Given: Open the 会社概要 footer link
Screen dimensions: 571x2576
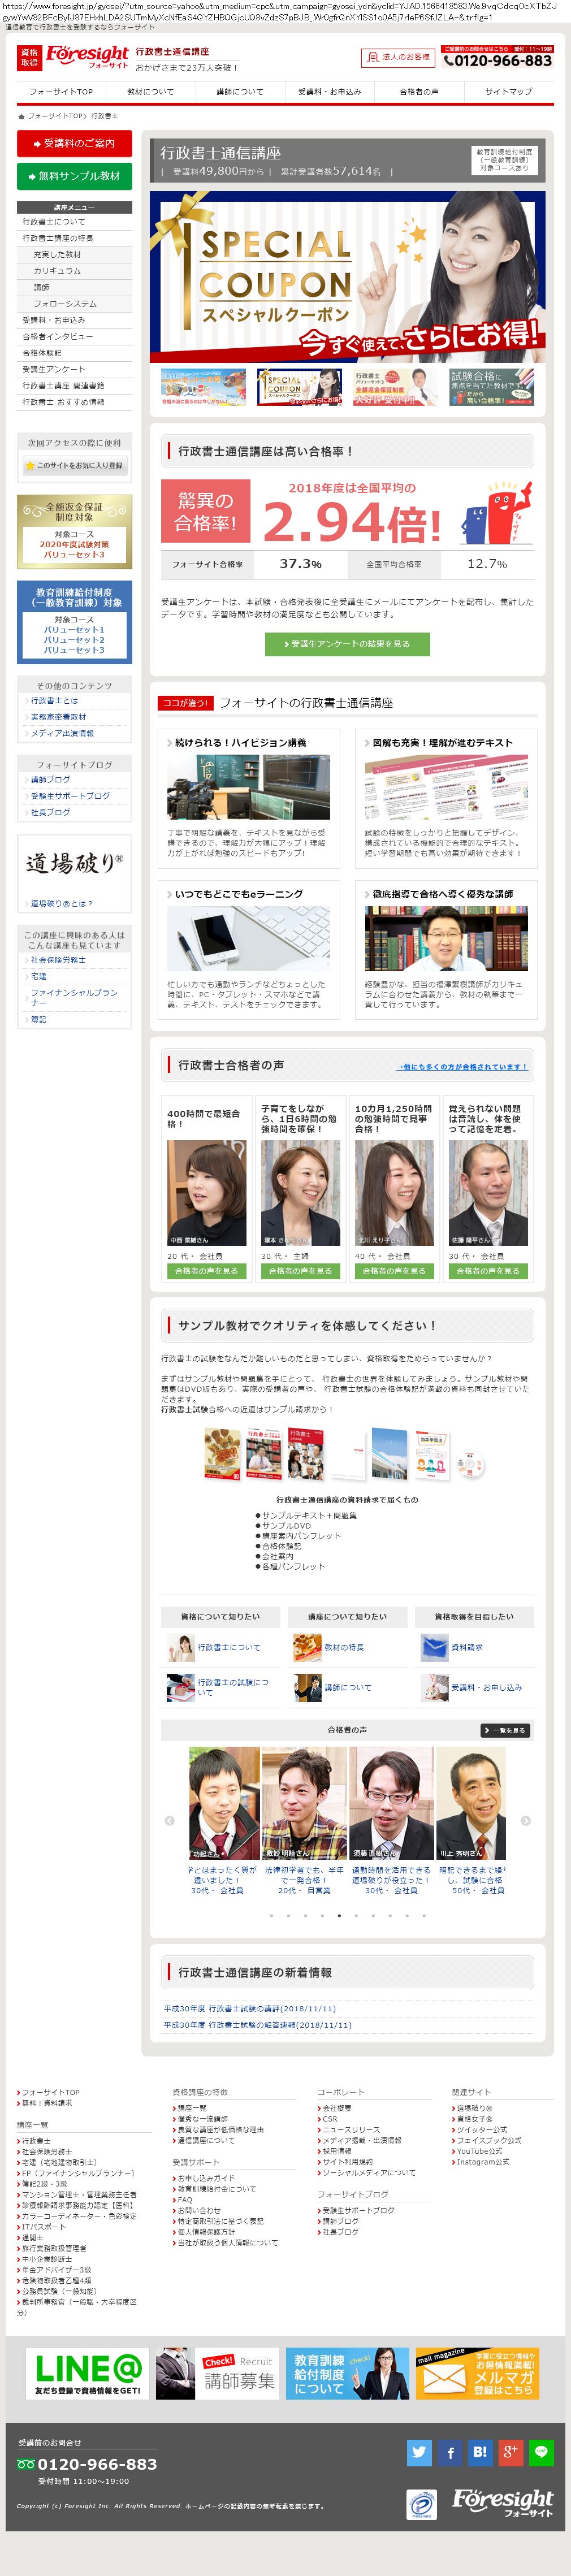Looking at the screenshot, I should pyautogui.click(x=336, y=2108).
